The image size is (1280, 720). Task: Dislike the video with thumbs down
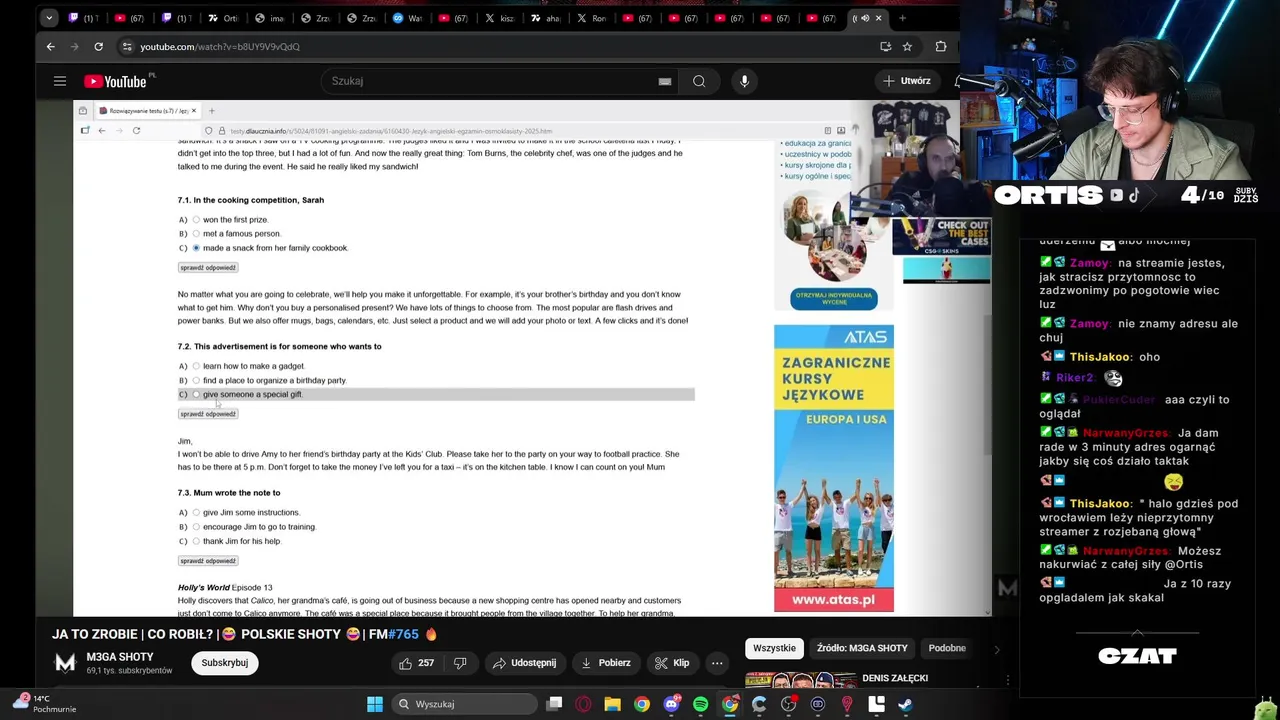tap(460, 663)
